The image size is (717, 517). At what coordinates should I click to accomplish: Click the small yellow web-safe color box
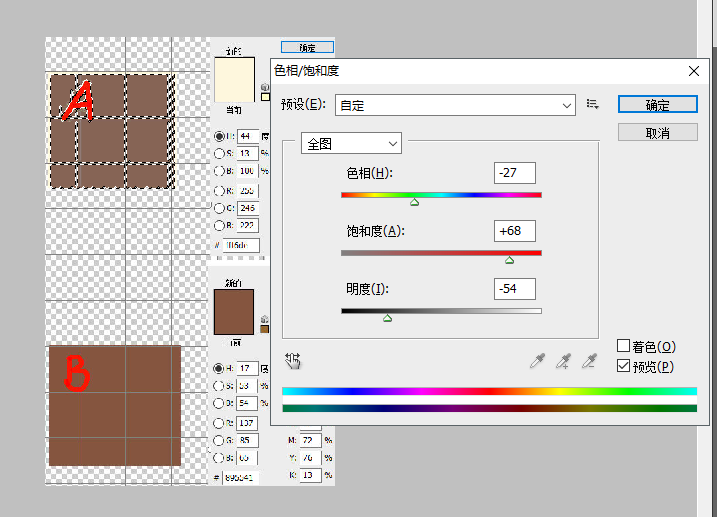point(265,97)
